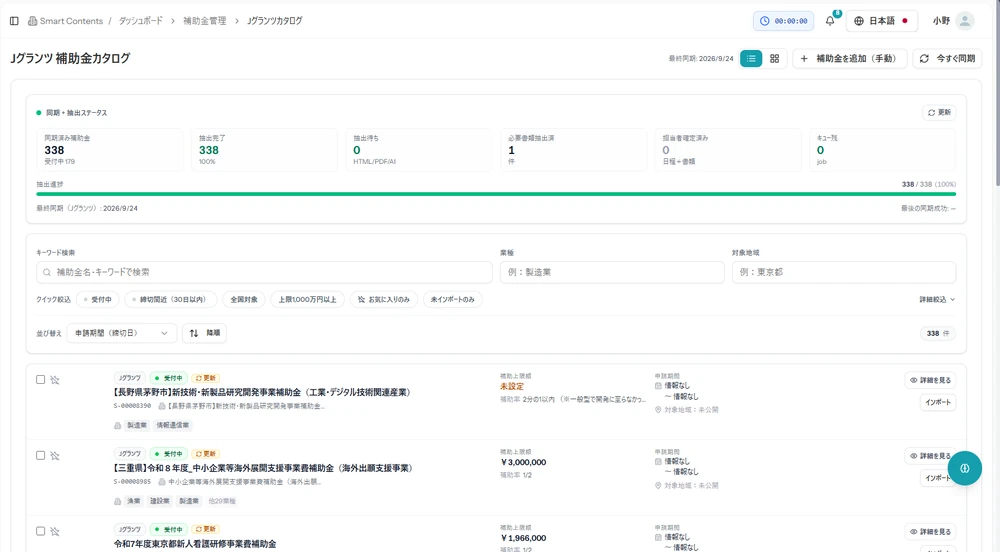Click the 抽出進捗 progress bar
The width and height of the screenshot is (1000, 552).
pyautogui.click(x=496, y=194)
